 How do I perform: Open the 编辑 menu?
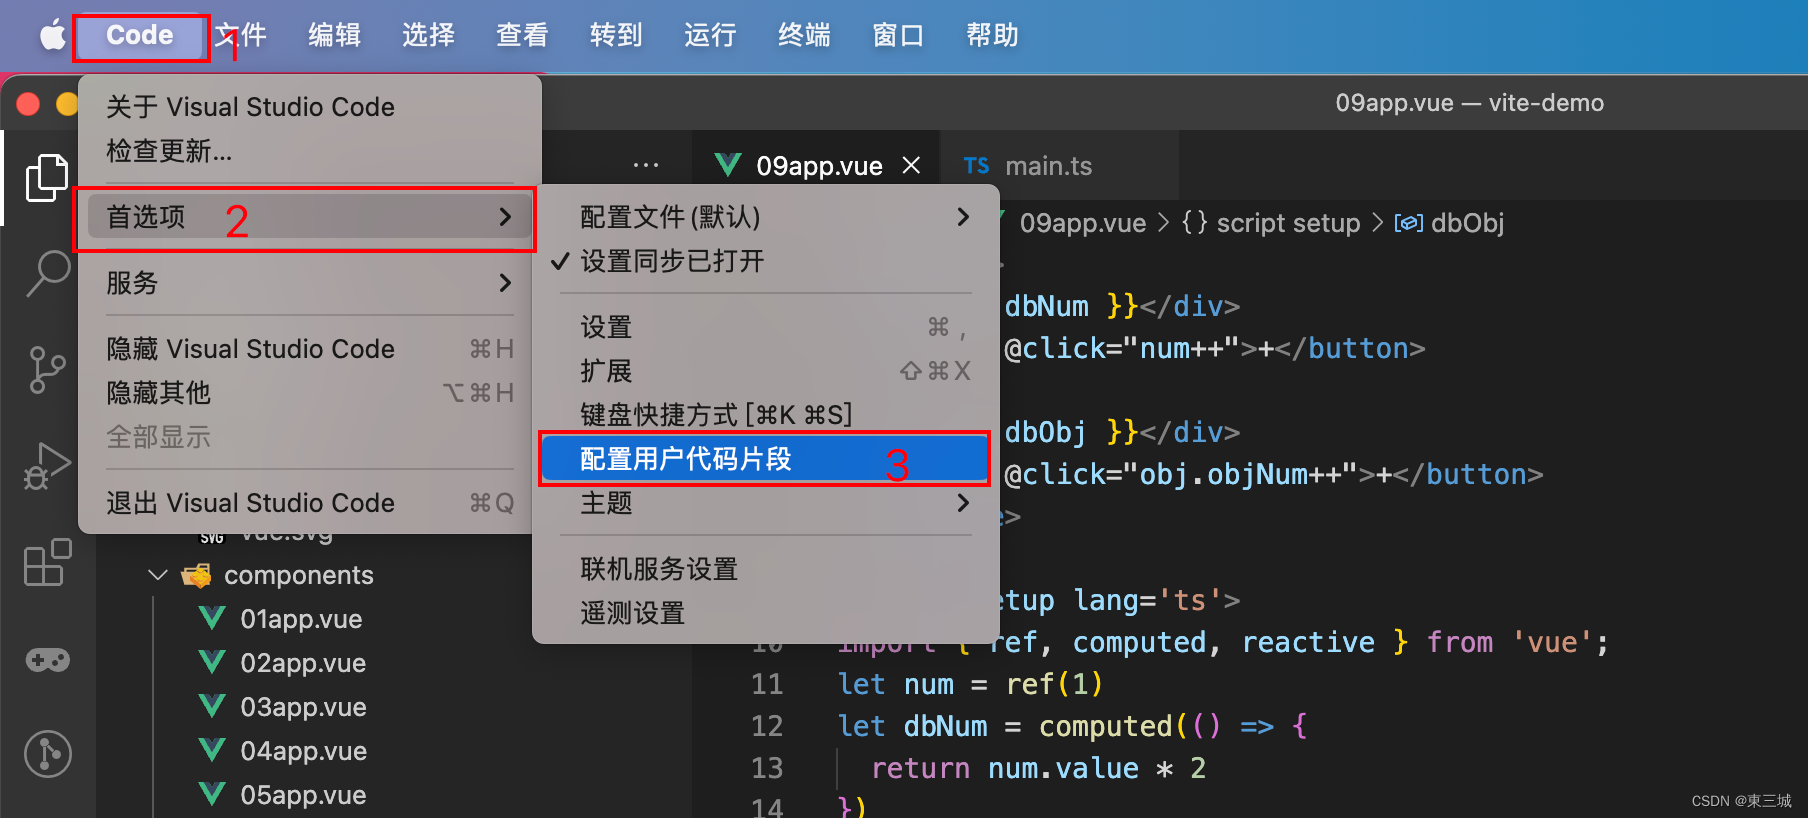pos(334,35)
